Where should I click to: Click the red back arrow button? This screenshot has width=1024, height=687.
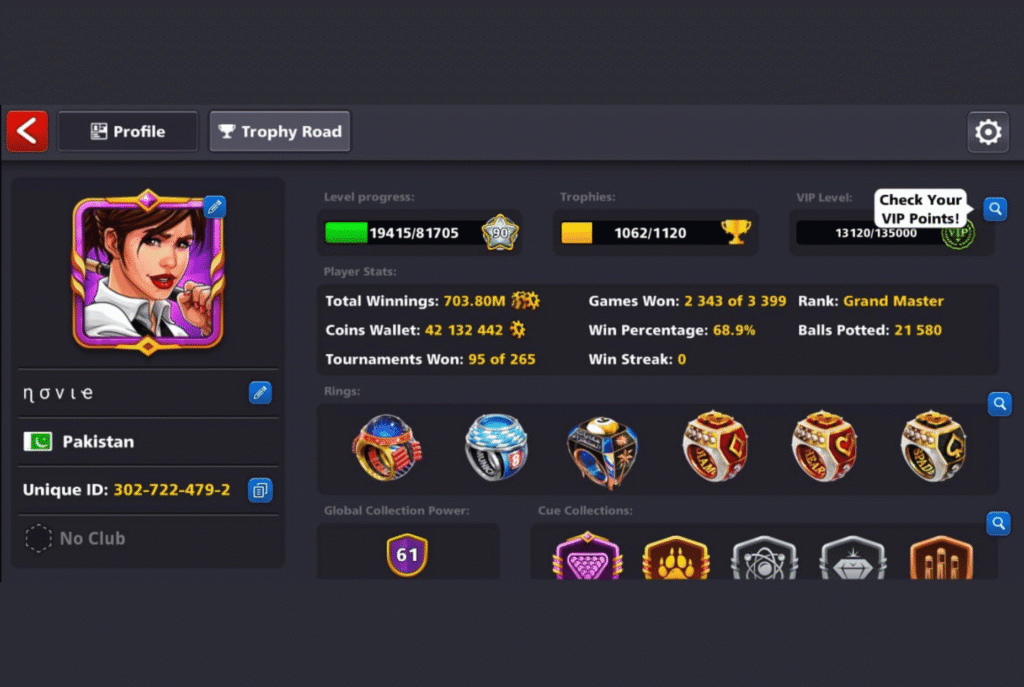pyautogui.click(x=27, y=131)
